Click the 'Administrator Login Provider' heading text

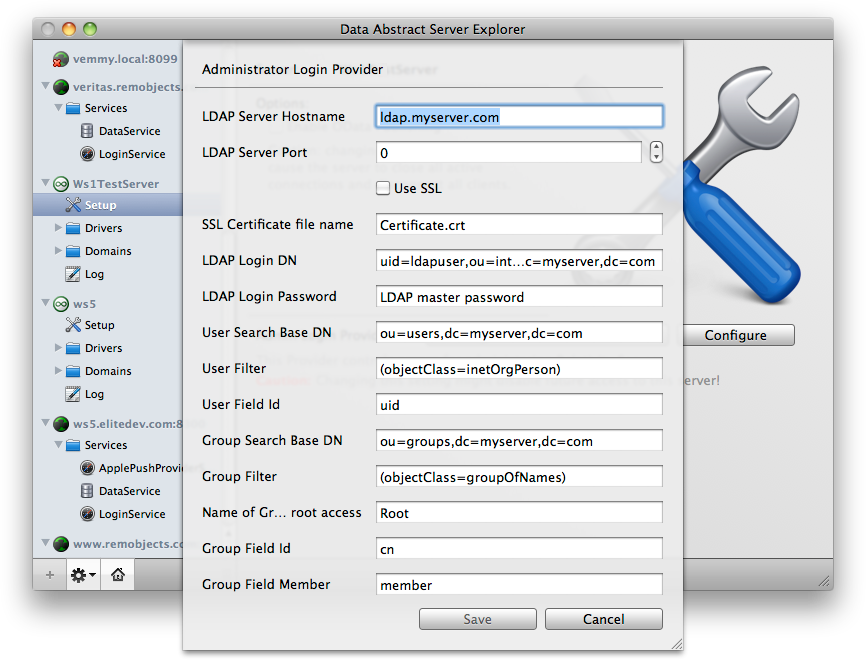(292, 69)
